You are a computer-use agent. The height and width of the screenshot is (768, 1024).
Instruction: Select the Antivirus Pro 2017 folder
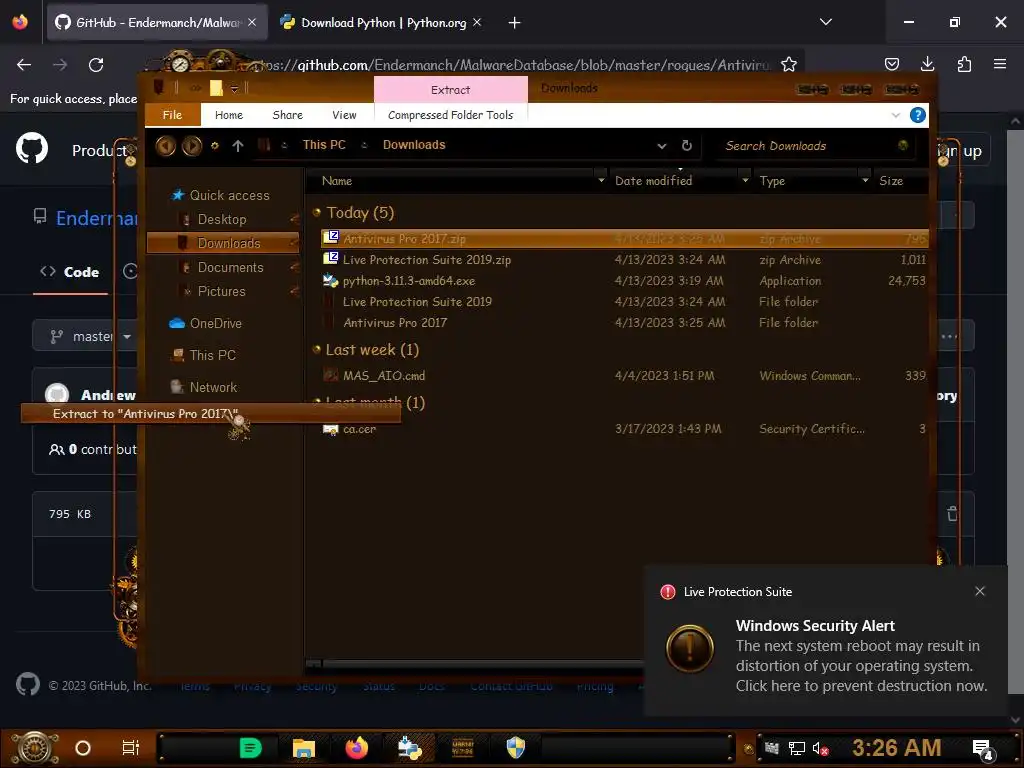(x=624, y=323)
